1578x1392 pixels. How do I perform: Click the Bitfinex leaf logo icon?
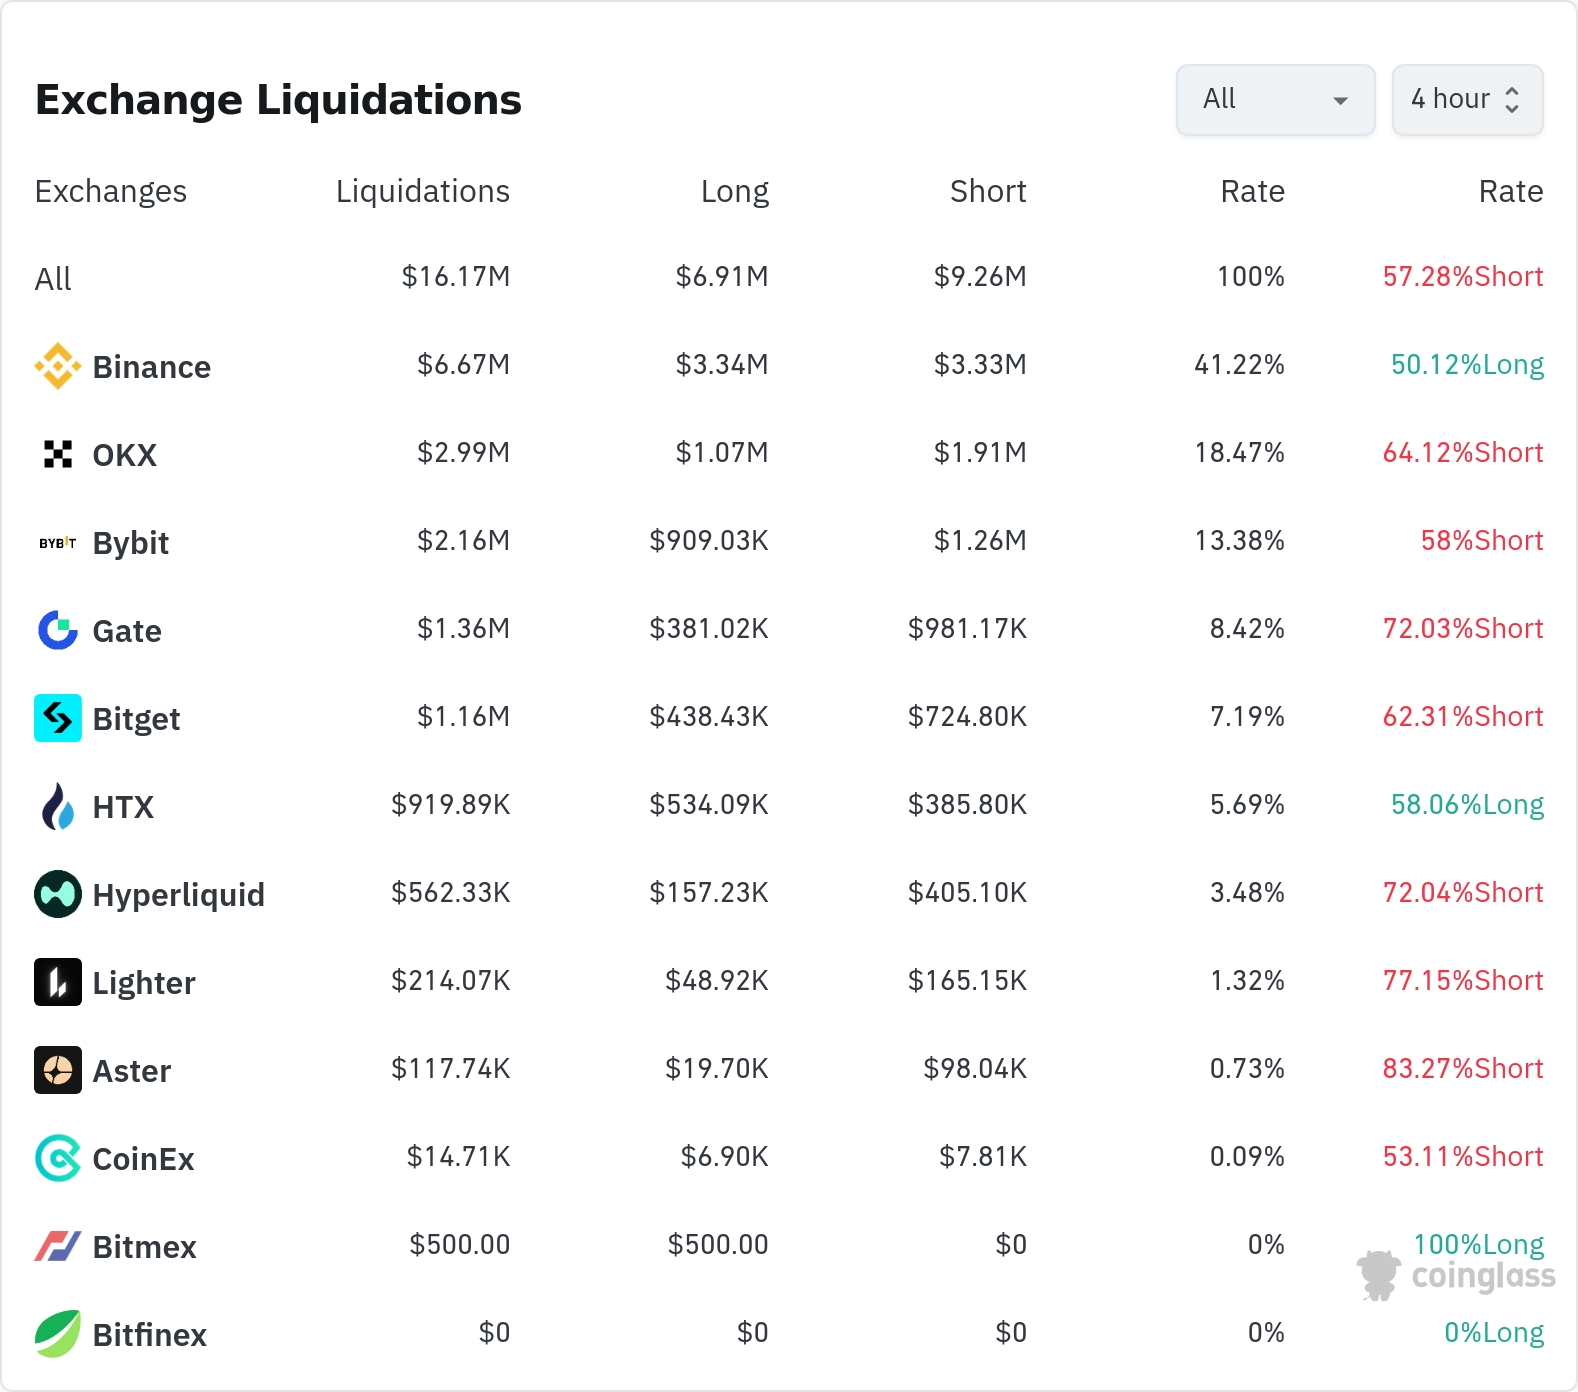point(58,1334)
